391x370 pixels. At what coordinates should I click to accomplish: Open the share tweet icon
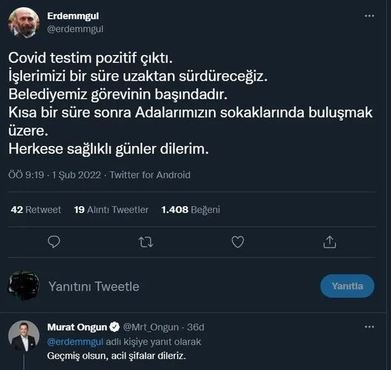(x=329, y=242)
